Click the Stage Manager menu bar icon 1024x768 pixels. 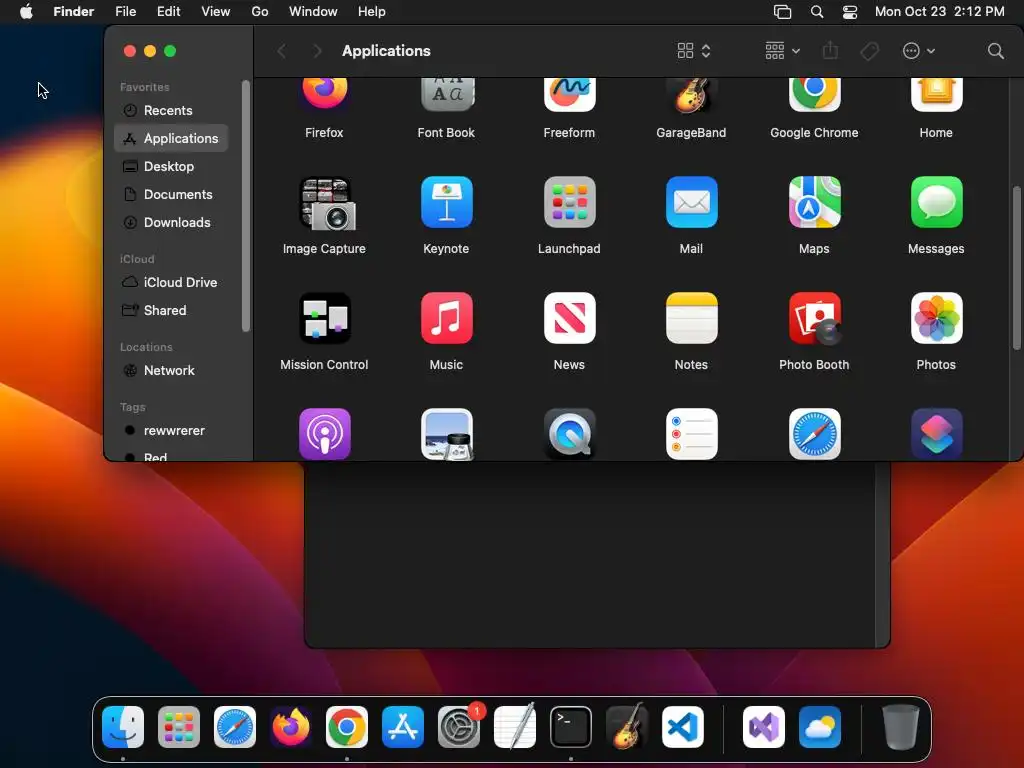point(782,12)
